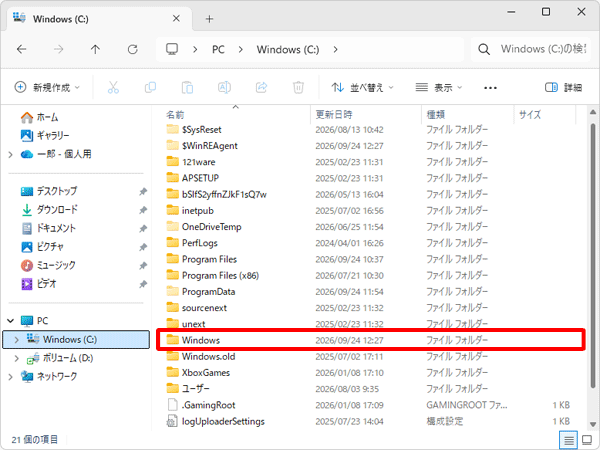Click the Share icon in toolbar
The height and width of the screenshot is (450, 600).
point(261,88)
